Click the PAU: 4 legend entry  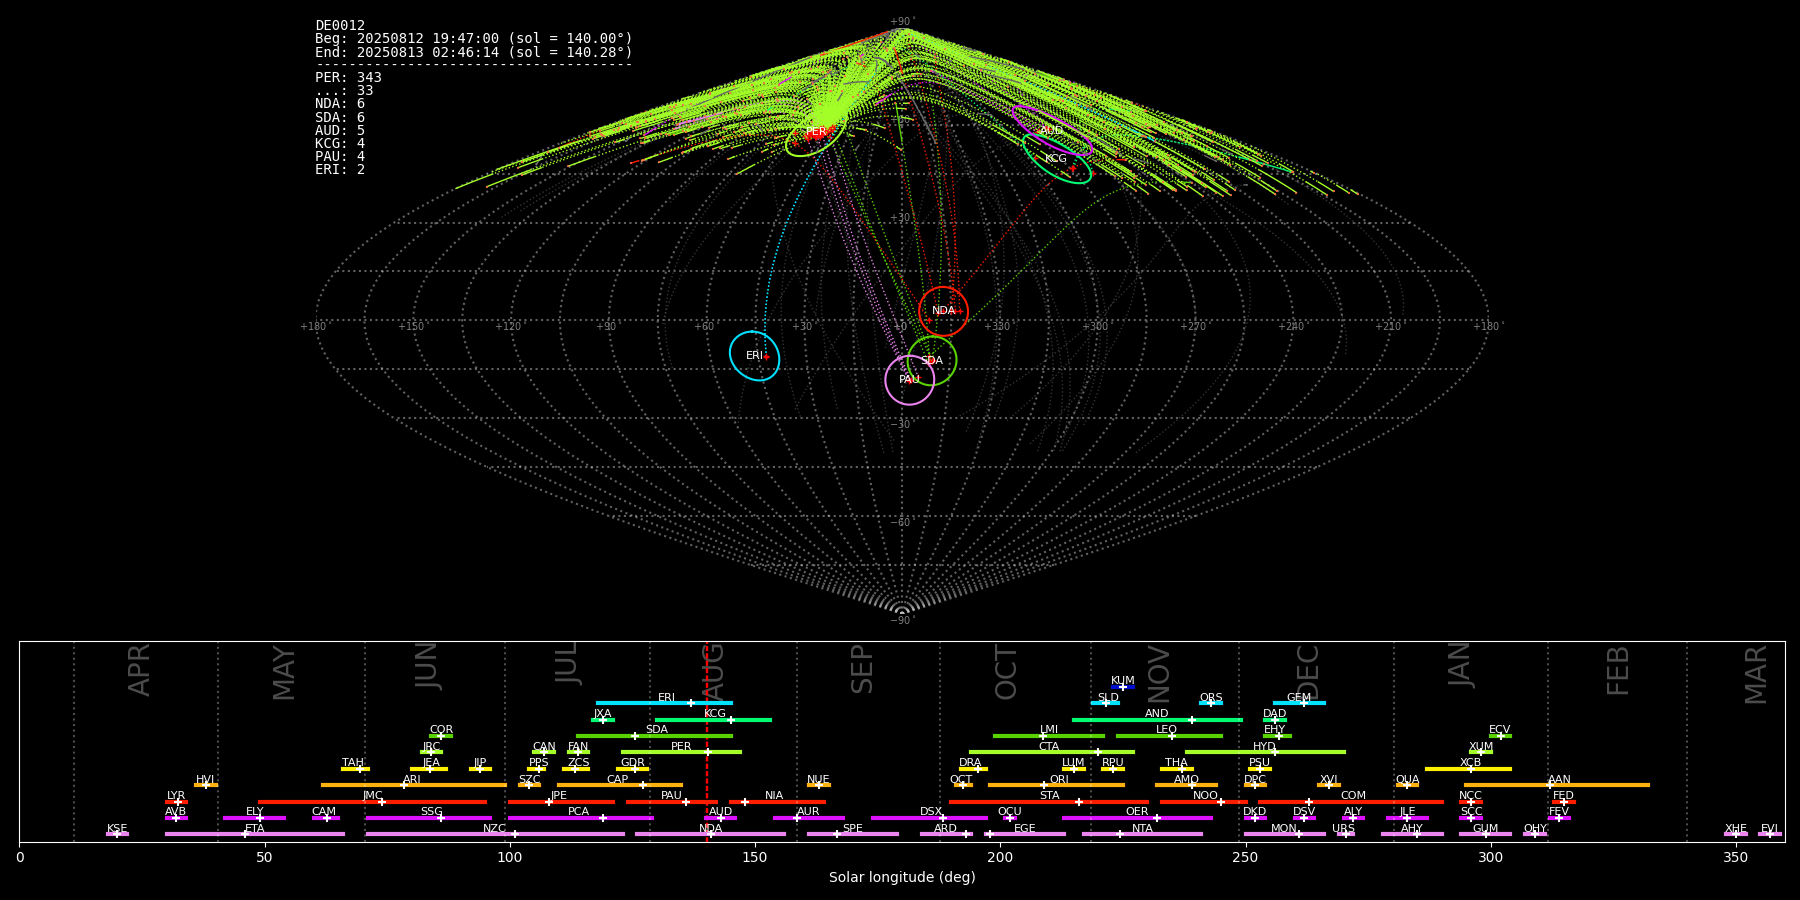pos(340,156)
